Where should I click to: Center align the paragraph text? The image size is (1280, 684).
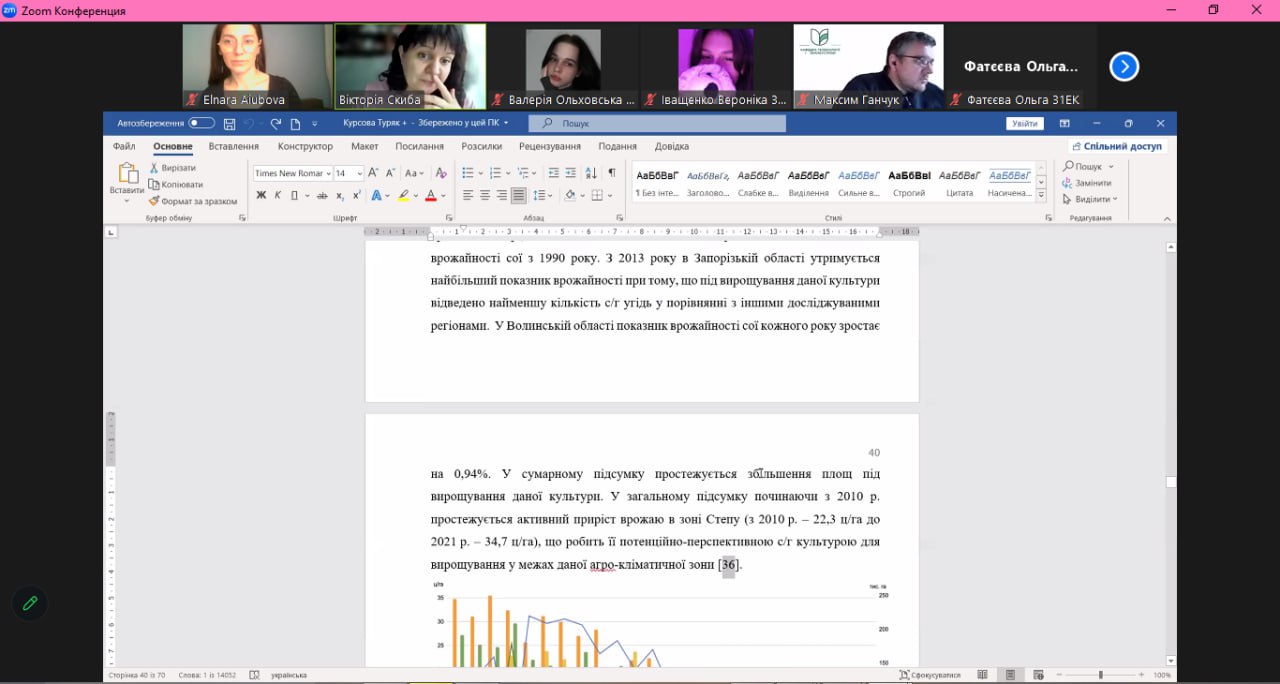[x=485, y=196]
